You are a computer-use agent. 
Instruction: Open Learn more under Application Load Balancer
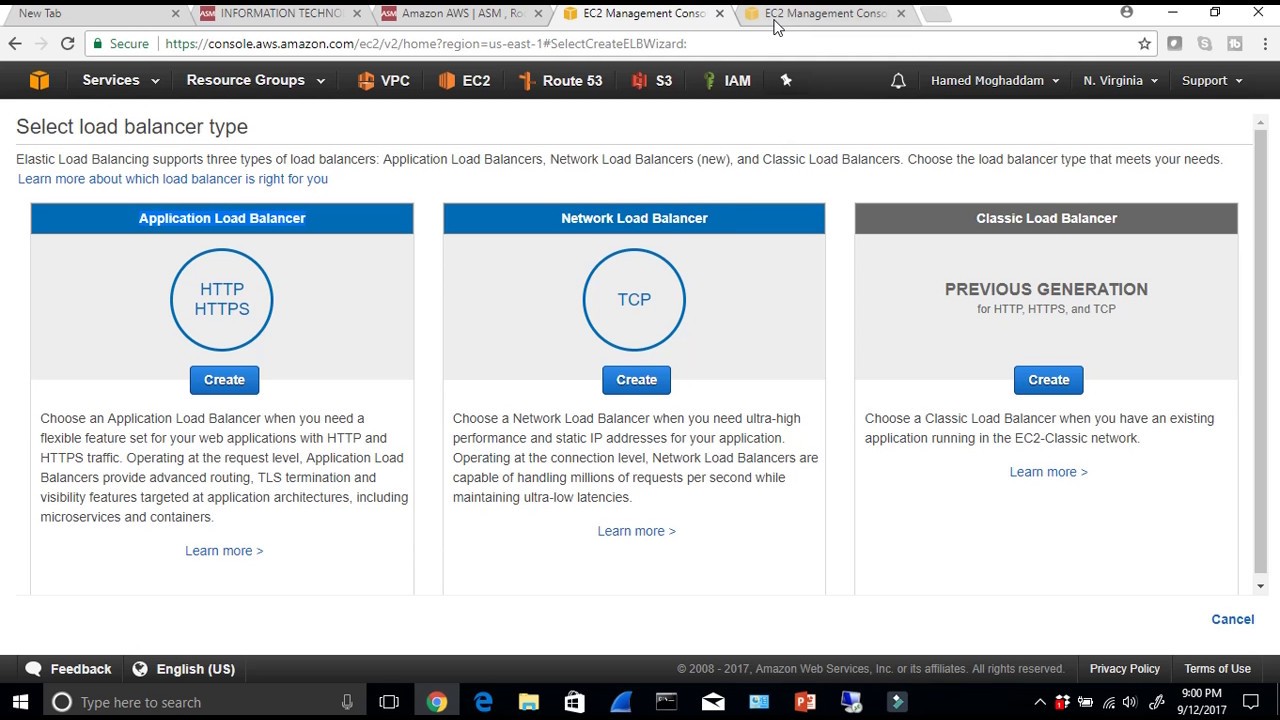click(x=224, y=551)
